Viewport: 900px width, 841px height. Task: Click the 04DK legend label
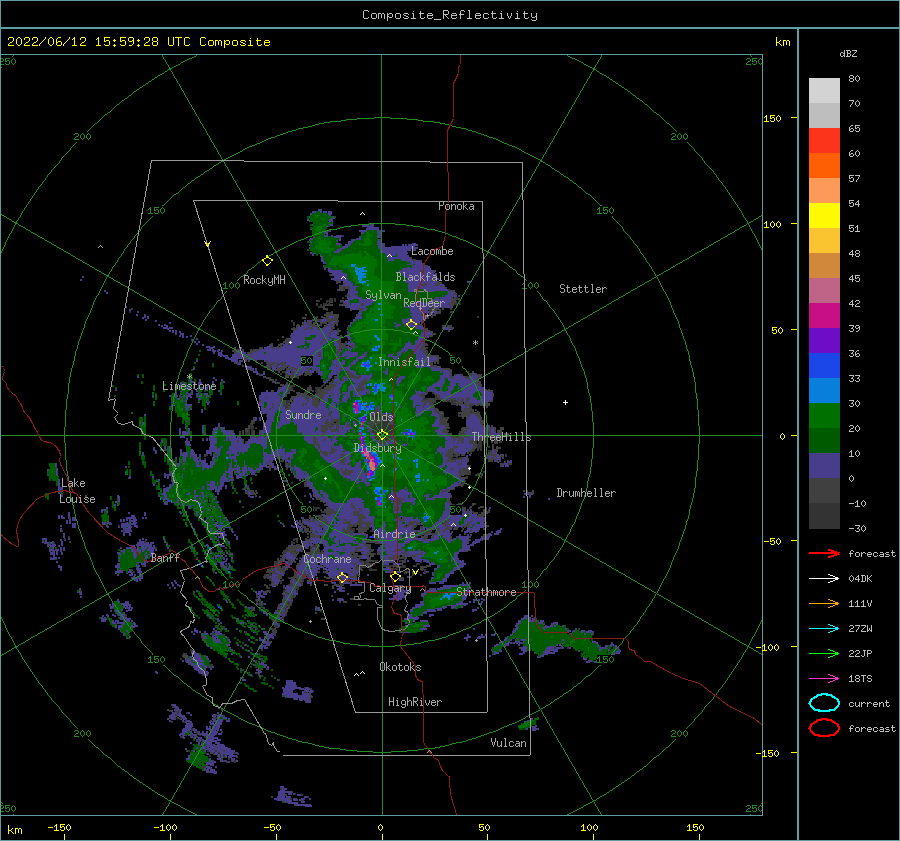coord(860,579)
